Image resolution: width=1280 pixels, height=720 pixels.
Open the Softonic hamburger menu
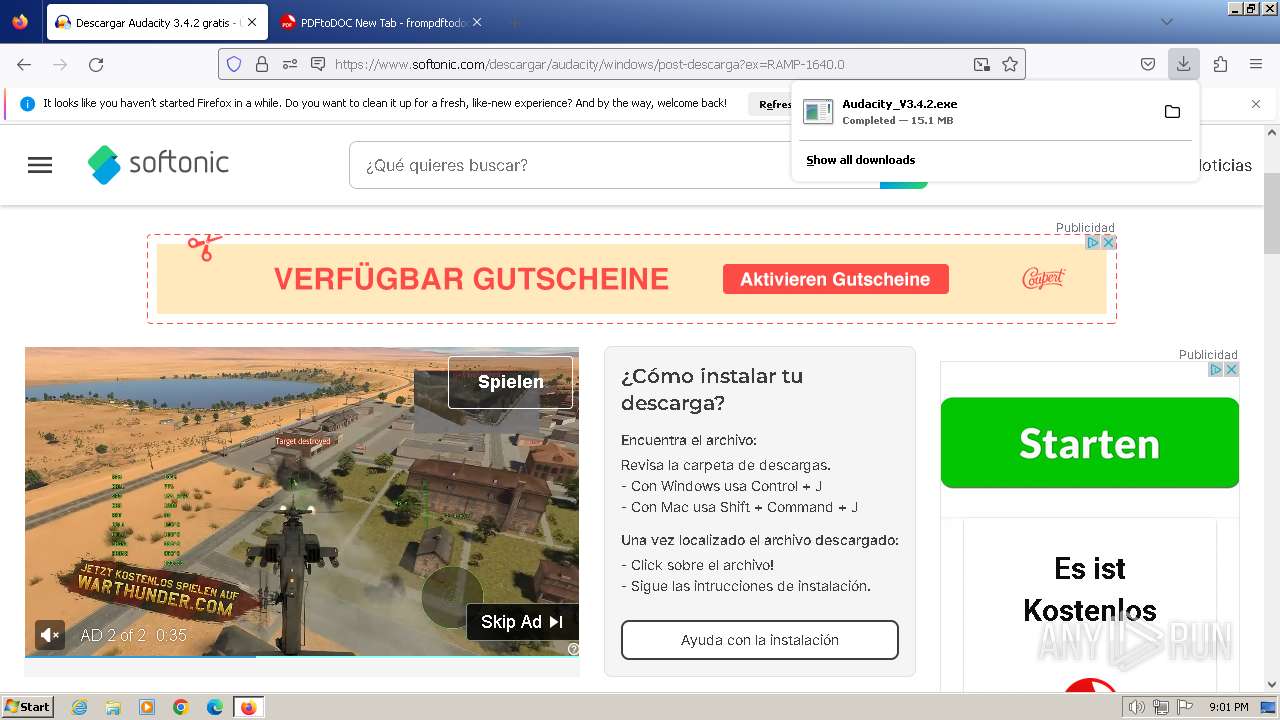tap(40, 165)
